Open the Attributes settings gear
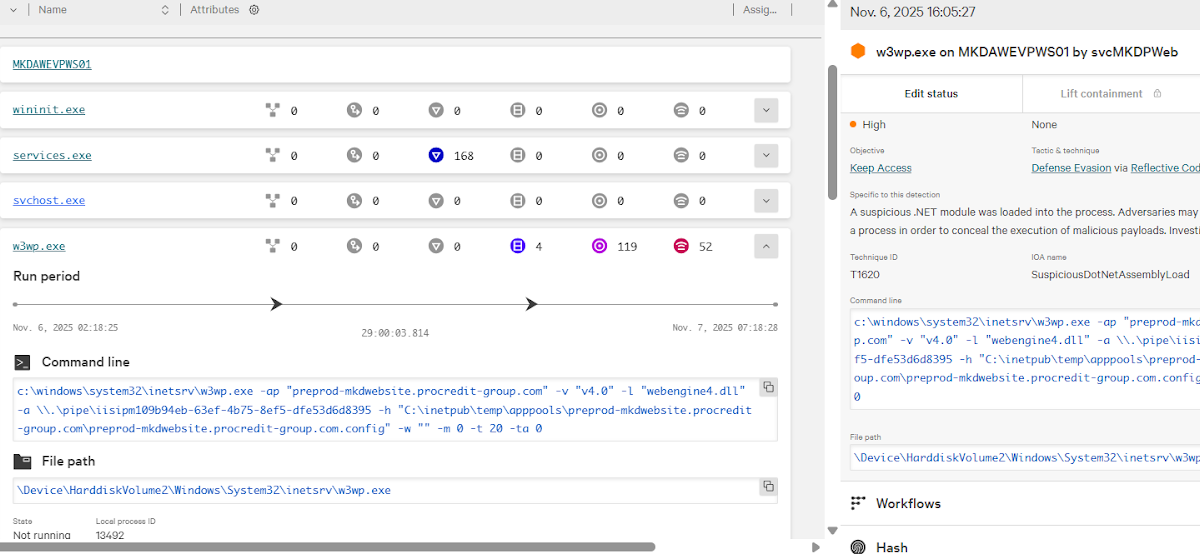 (x=254, y=10)
